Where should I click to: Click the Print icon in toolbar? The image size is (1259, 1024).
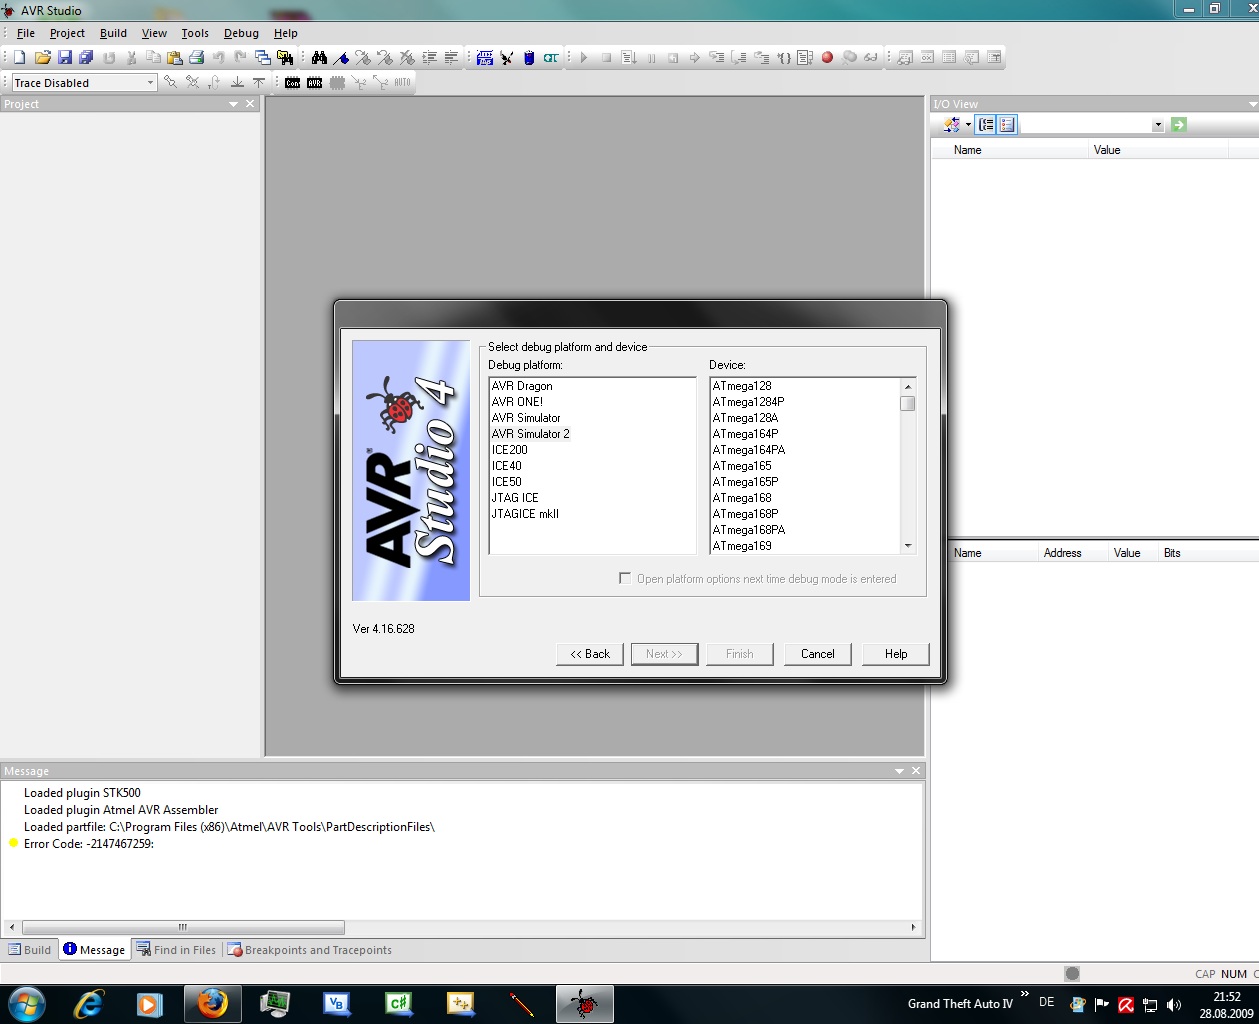point(197,58)
